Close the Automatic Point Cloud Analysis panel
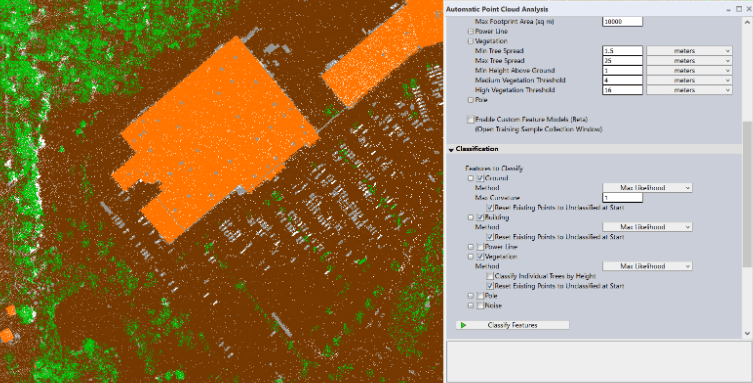Viewport: 753px width, 383px height. 749,9
